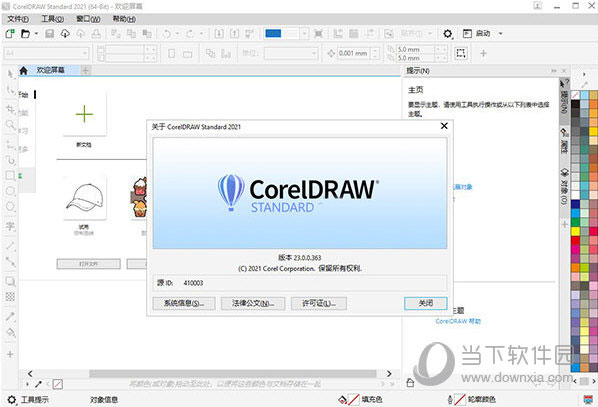This screenshot has height=407, width=598.
Task: Select the Eyedropper tool in toolbox
Action: 10,316
